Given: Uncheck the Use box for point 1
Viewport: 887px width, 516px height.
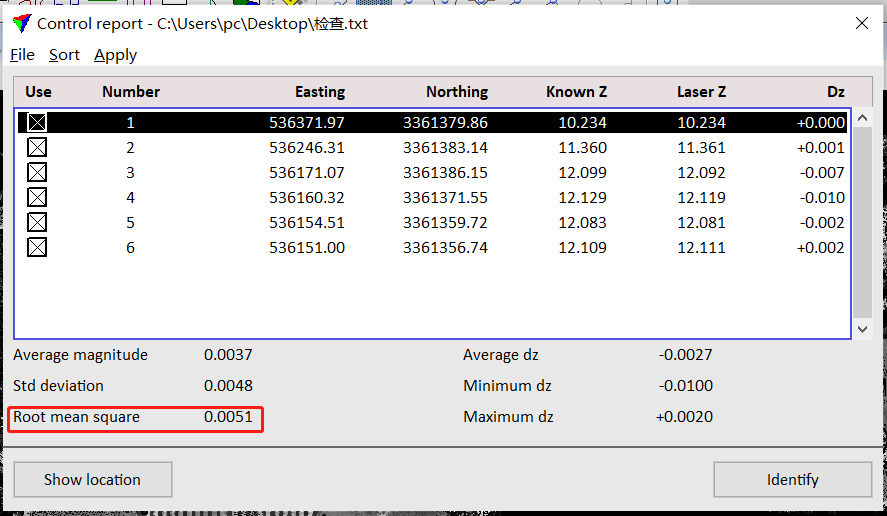Looking at the screenshot, I should 37,123.
